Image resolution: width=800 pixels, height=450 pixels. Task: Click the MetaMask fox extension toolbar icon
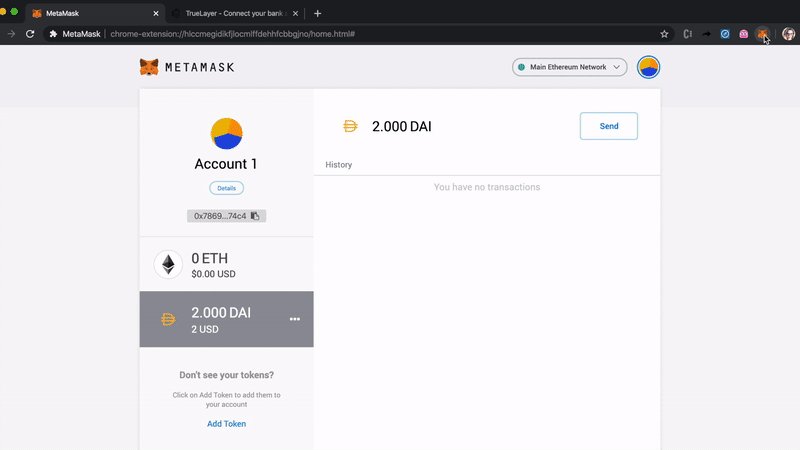762,34
